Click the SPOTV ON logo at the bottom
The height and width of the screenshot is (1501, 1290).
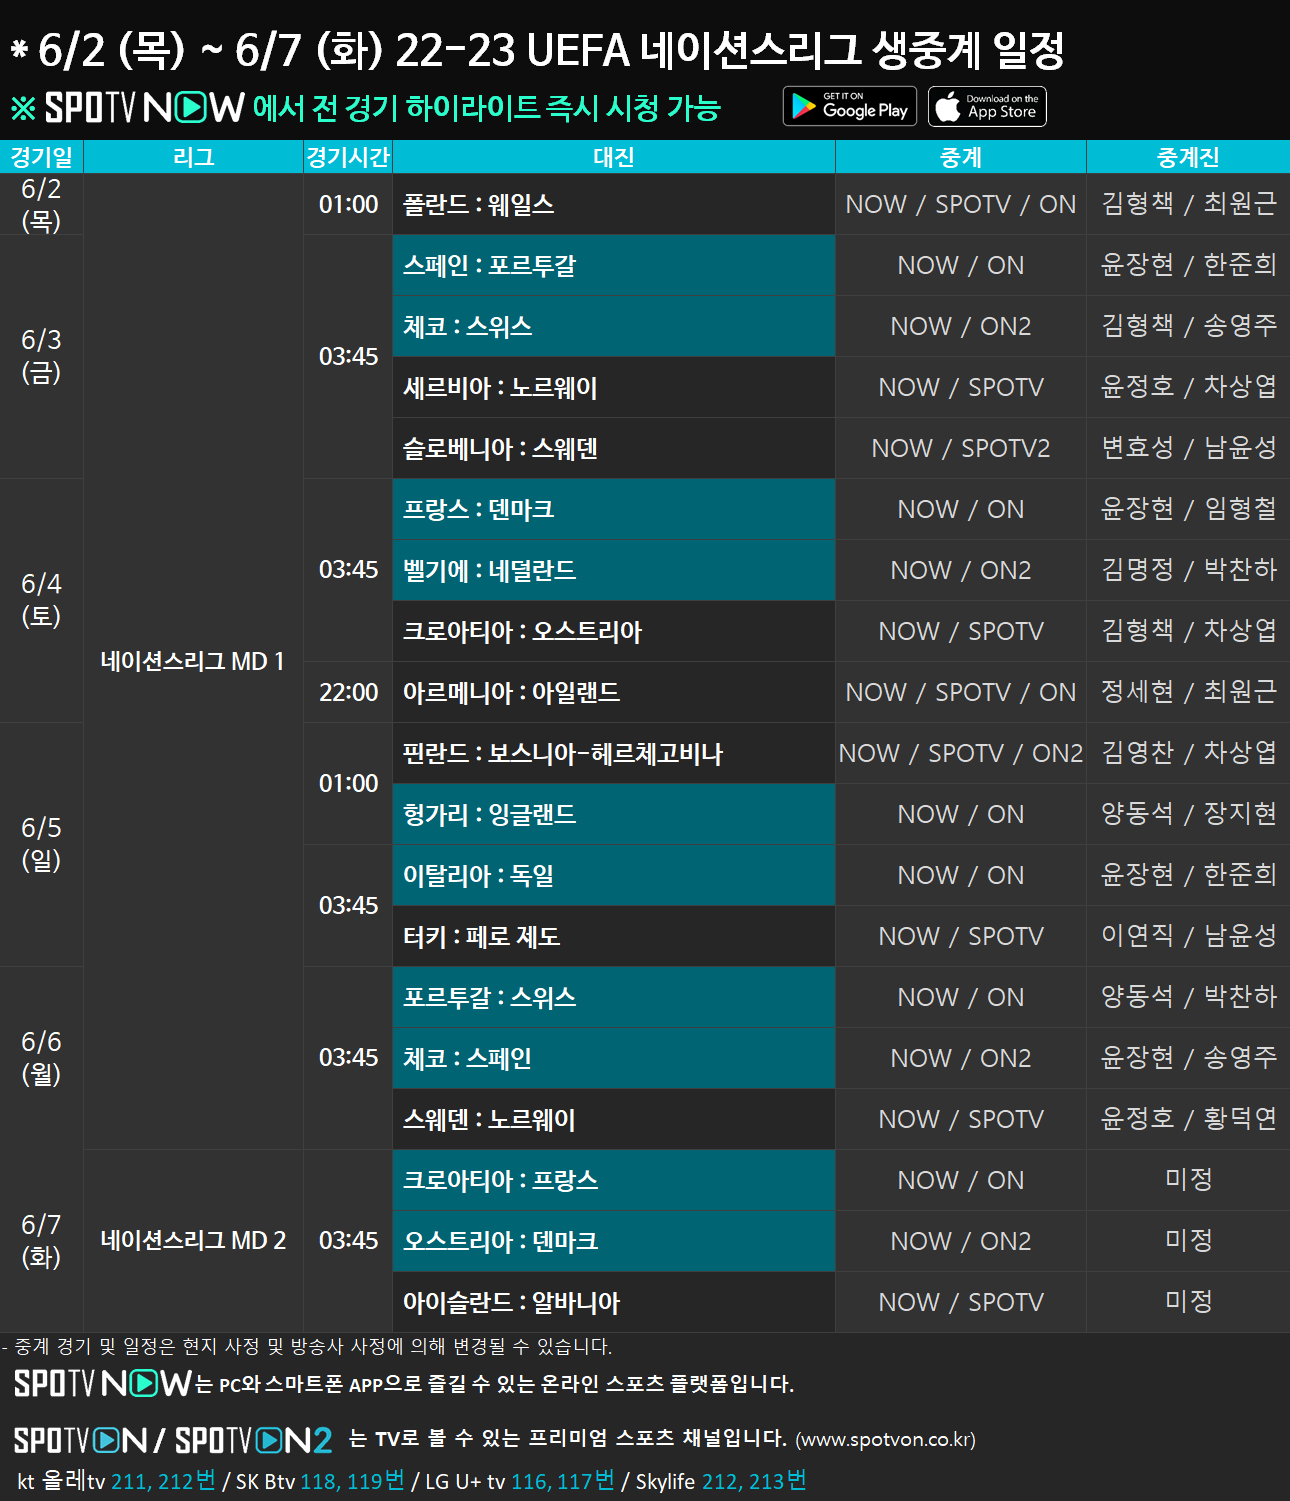[x=80, y=1440]
